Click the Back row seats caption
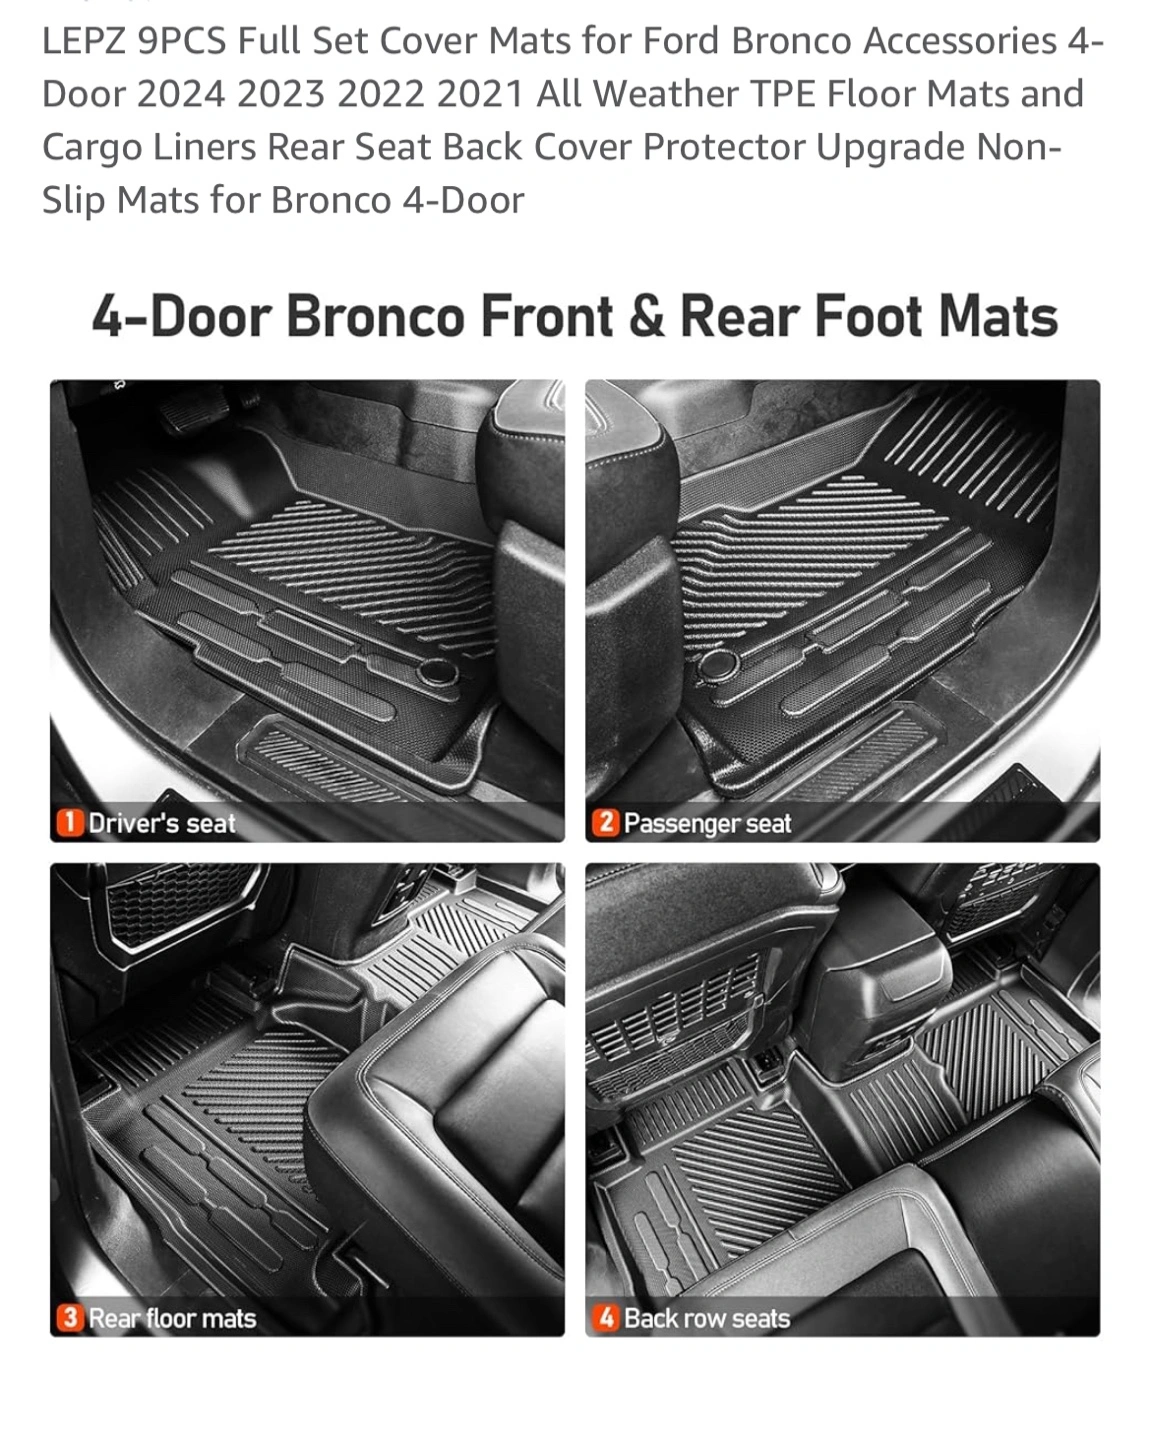Screen dimensions: 1151x1440 pos(707,1318)
